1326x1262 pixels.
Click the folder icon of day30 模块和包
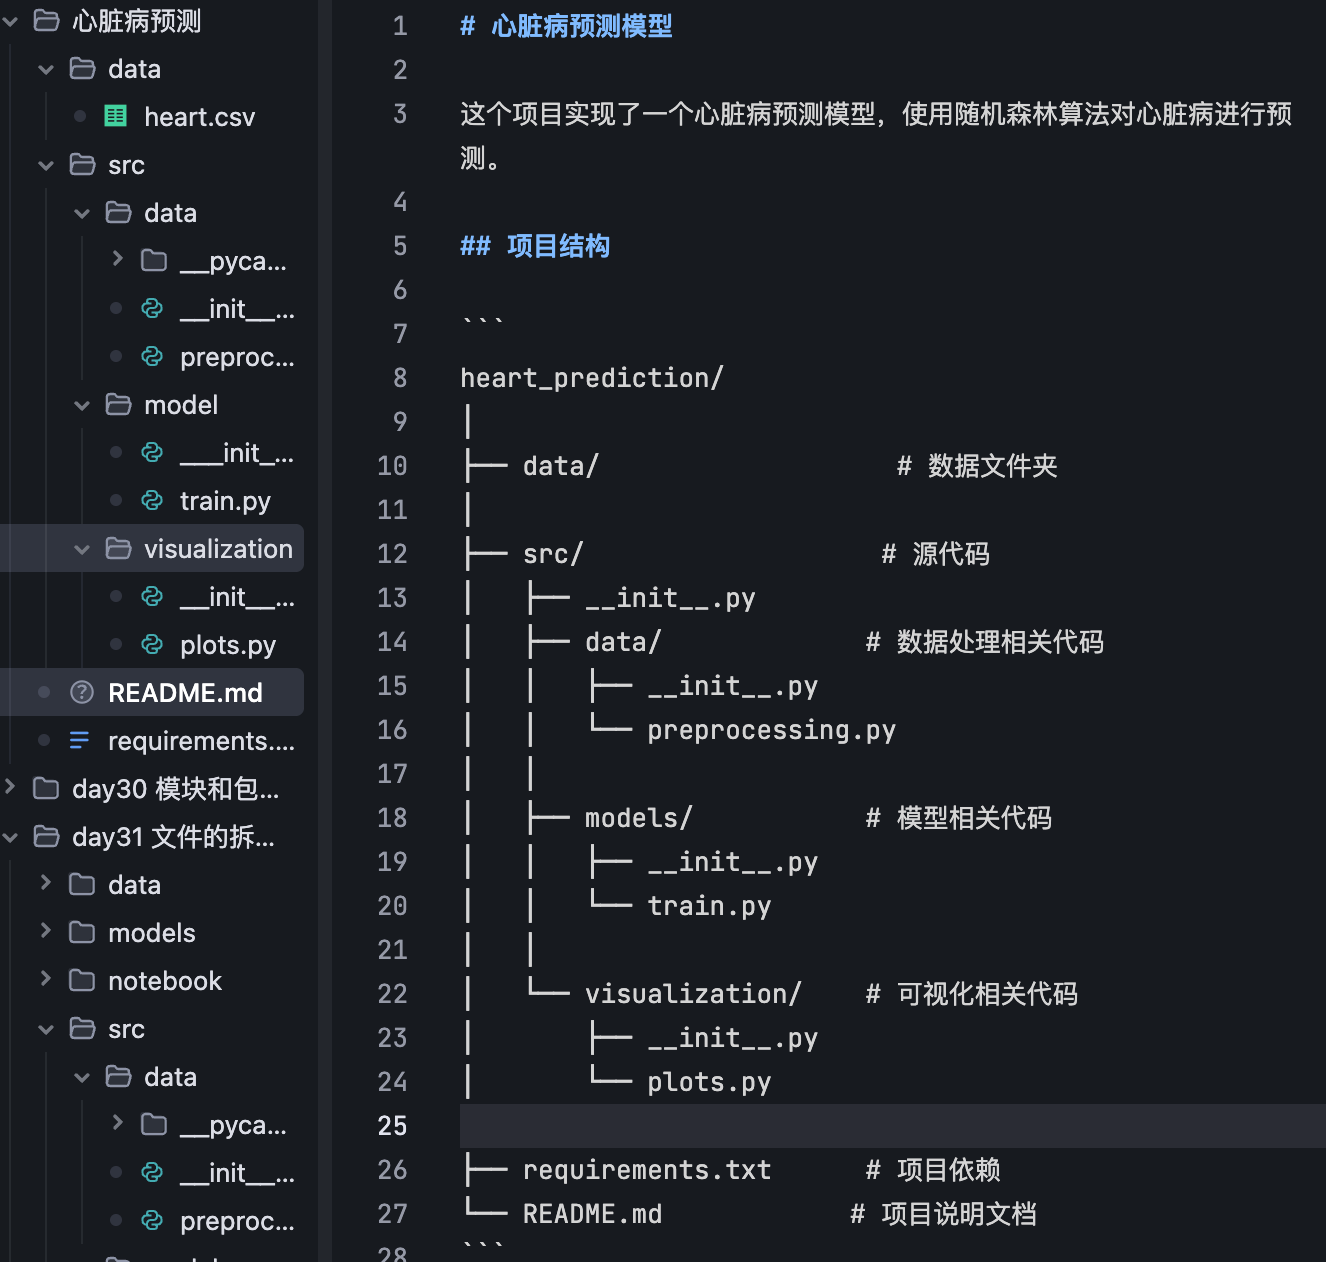tap(46, 788)
